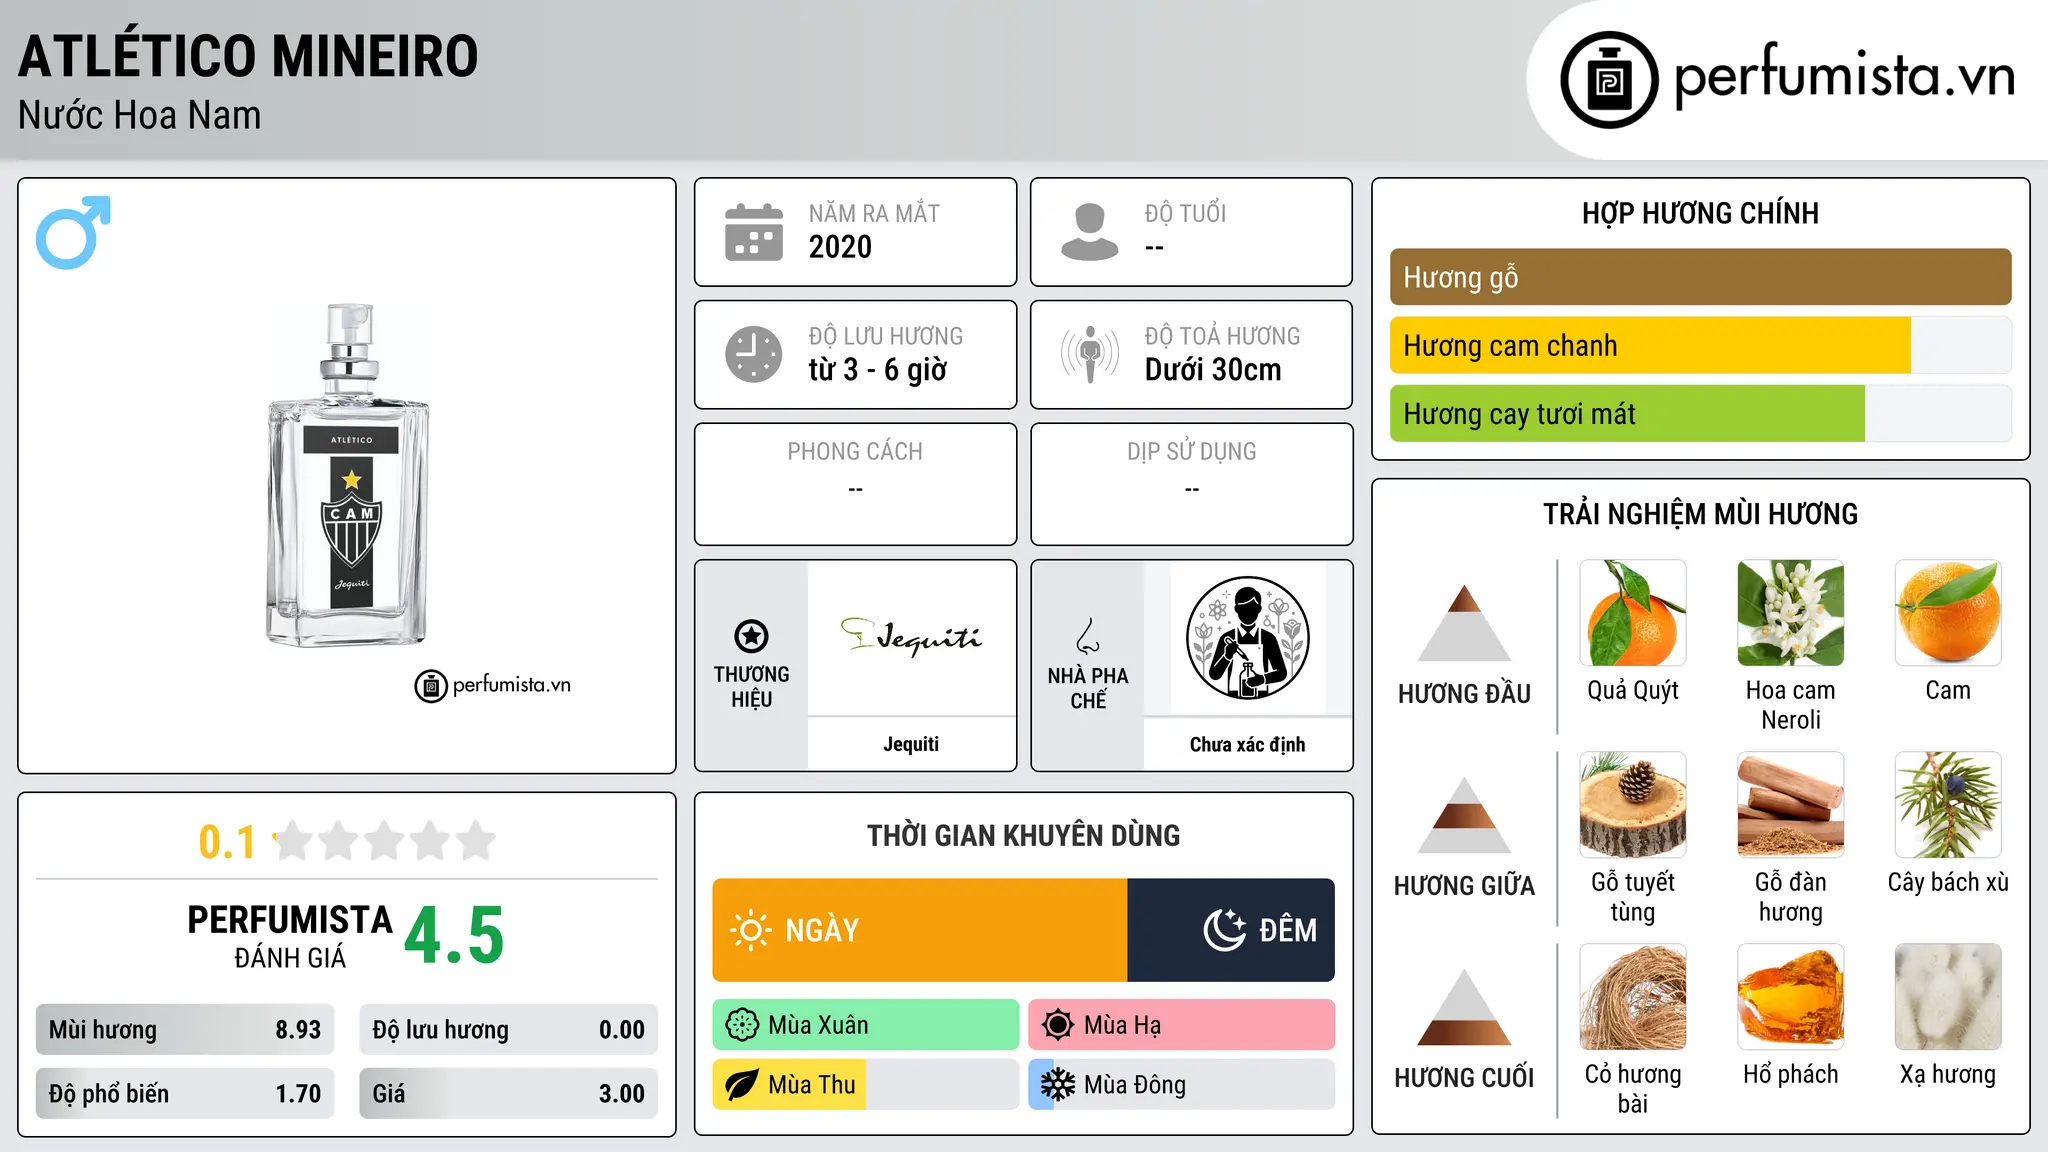This screenshot has width=2048, height=1152.
Task: Click the Hương giữa pyramid icon
Action: click(1465, 815)
